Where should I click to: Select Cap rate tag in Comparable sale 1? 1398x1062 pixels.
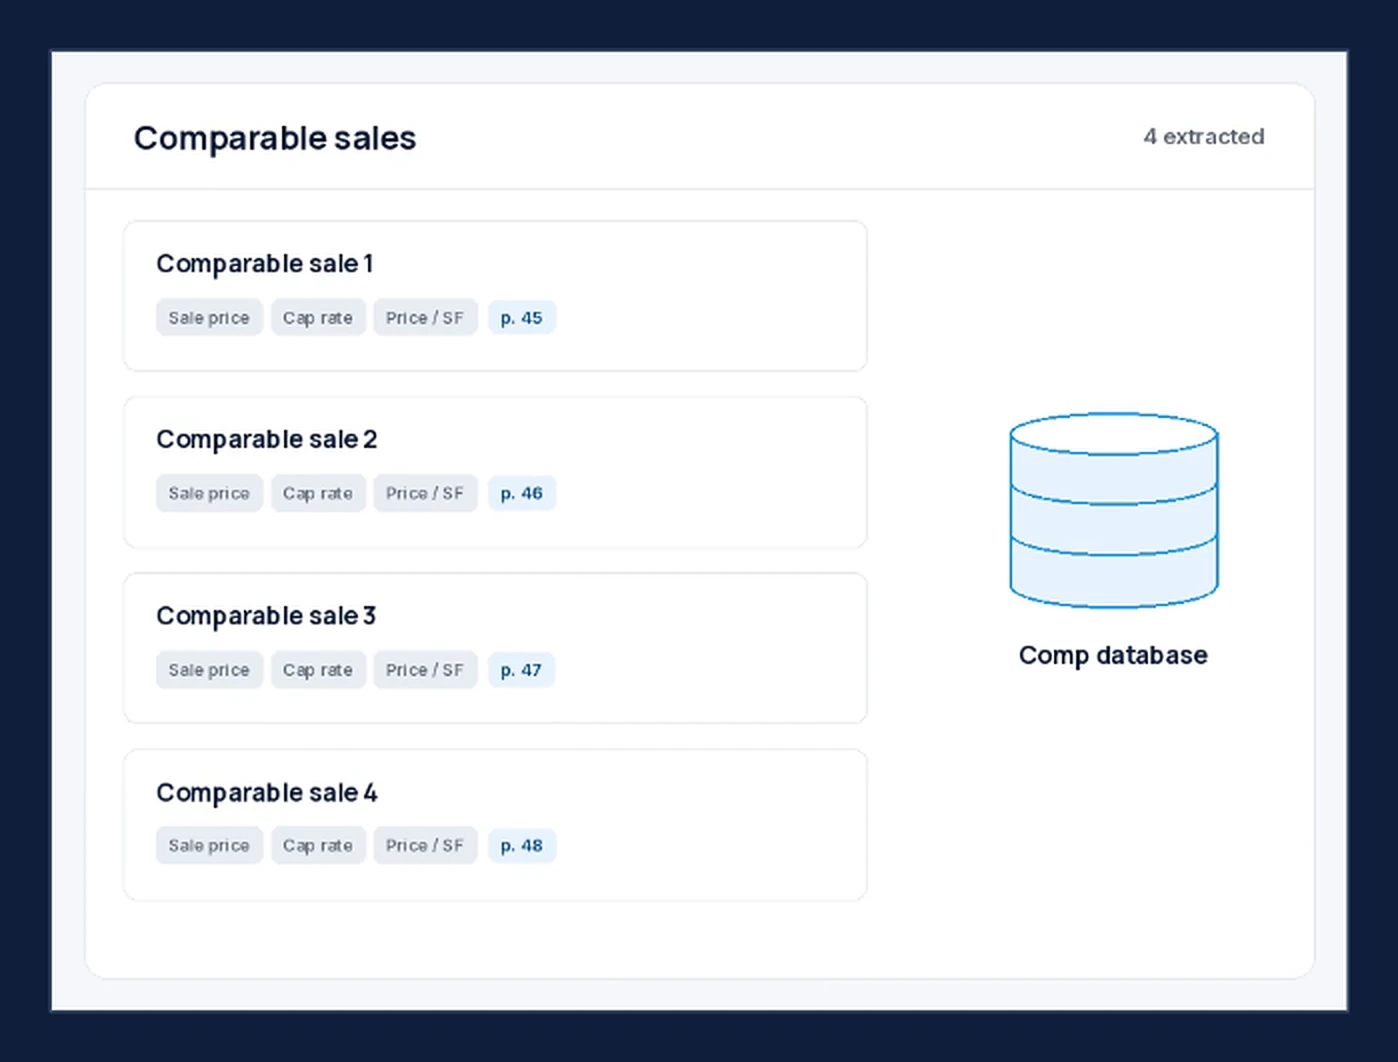pos(318,318)
